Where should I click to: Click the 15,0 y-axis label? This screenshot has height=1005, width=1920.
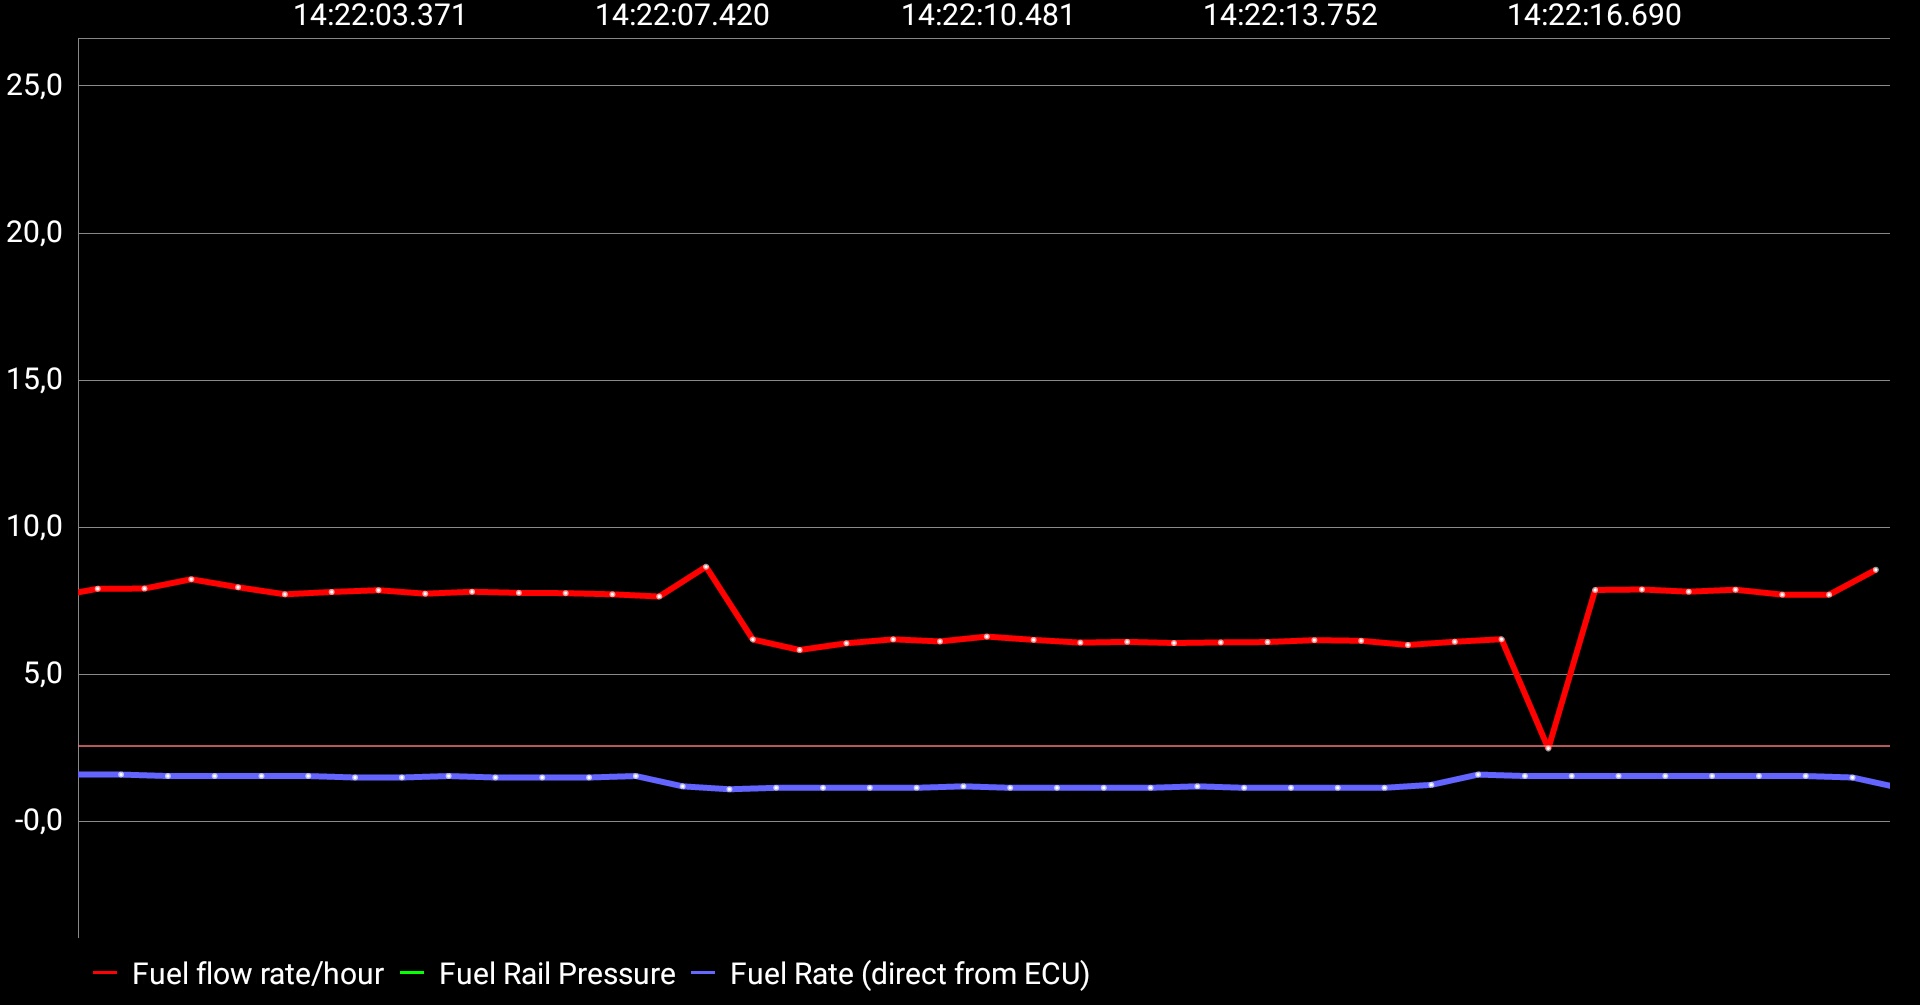tap(35, 380)
